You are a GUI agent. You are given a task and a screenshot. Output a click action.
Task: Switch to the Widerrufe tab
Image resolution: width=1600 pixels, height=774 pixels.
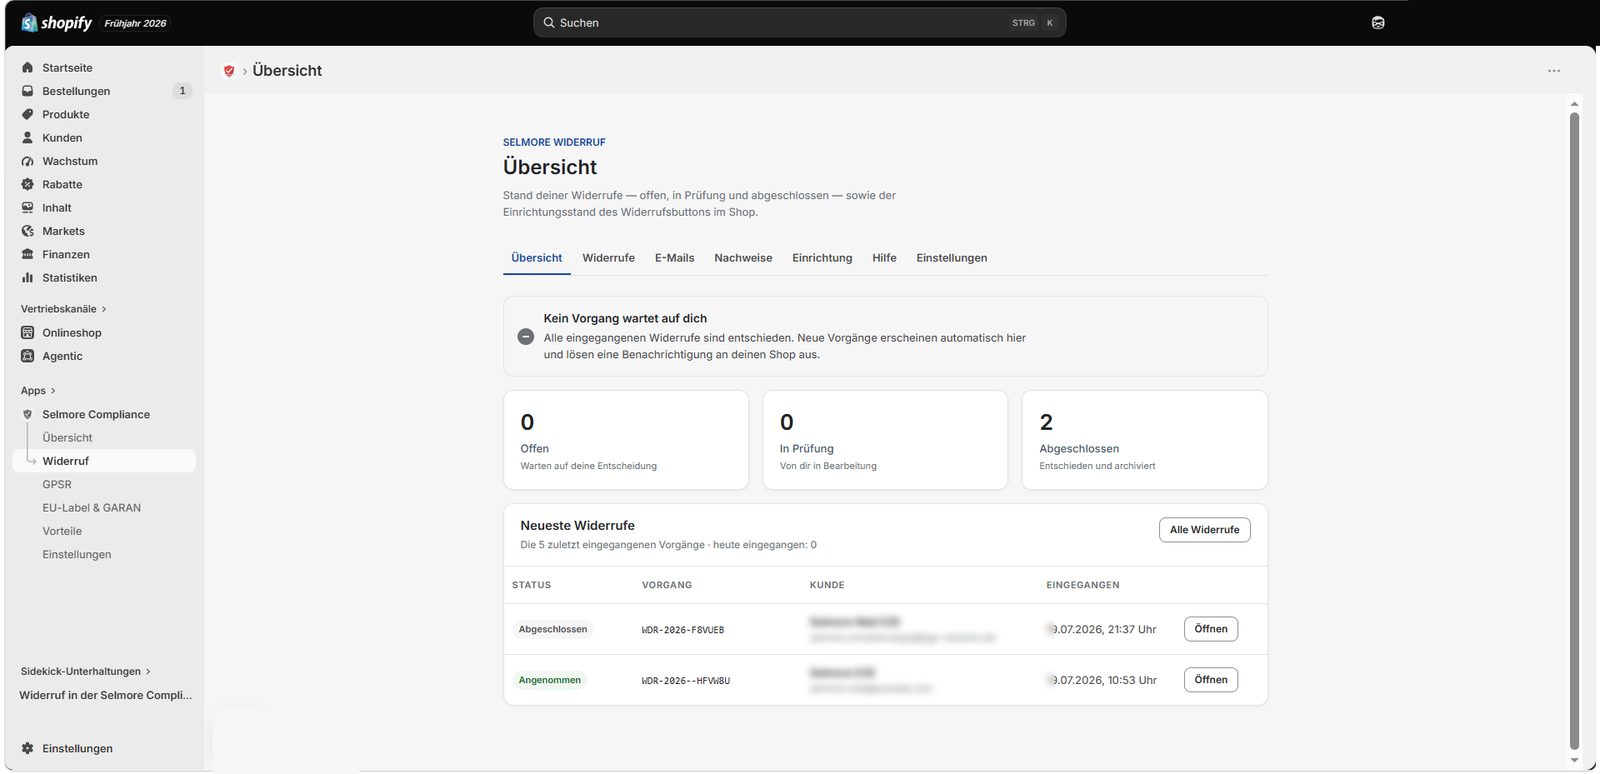coord(609,258)
